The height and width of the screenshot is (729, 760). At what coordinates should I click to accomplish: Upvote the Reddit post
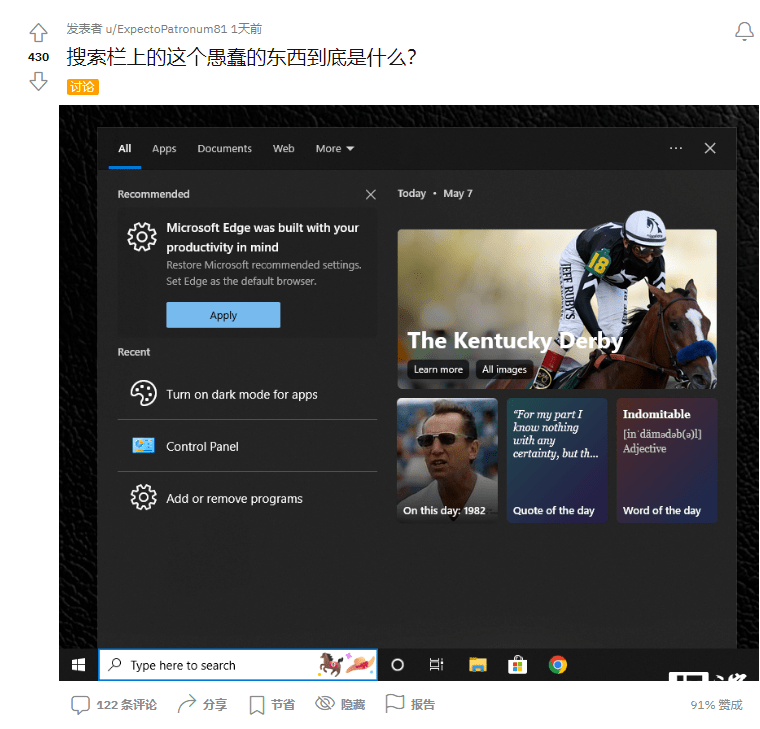point(38,33)
